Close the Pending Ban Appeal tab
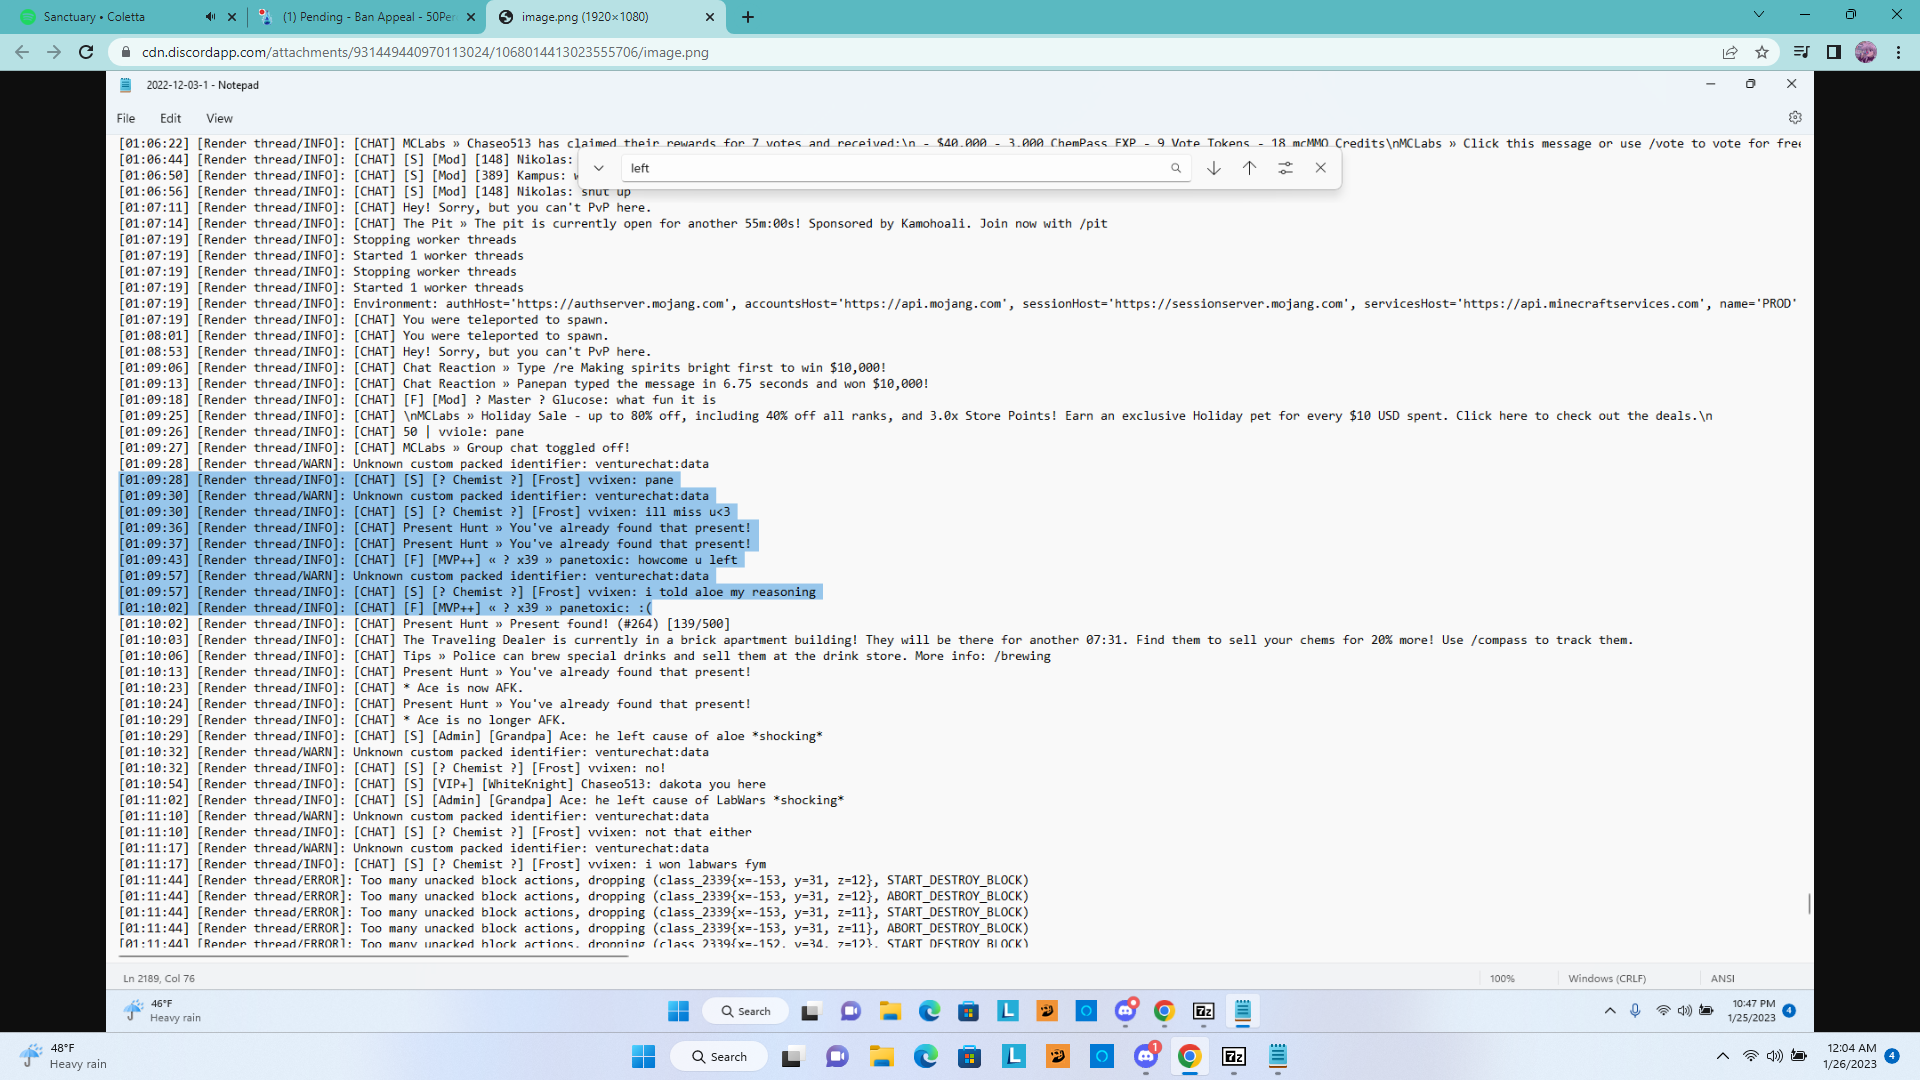The width and height of the screenshot is (1920, 1080). click(x=471, y=17)
